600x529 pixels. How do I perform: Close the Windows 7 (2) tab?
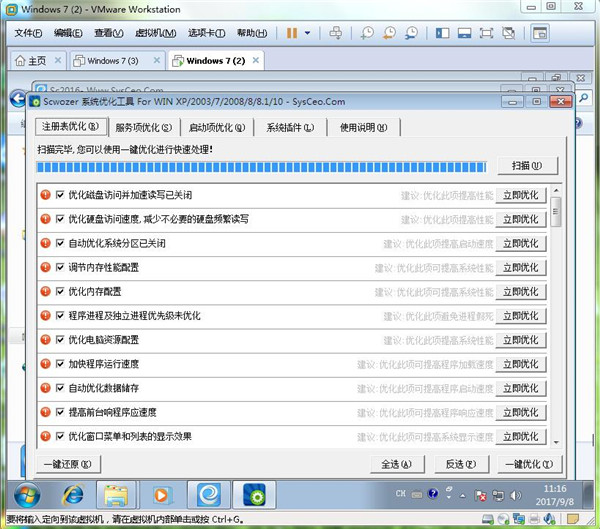pos(256,60)
